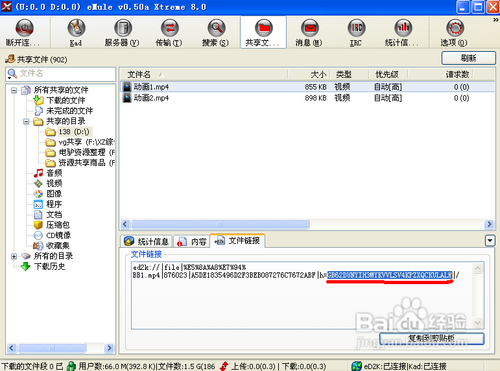Sort by 优先级 column header
This screenshot has height=371, width=500.
pos(388,74)
